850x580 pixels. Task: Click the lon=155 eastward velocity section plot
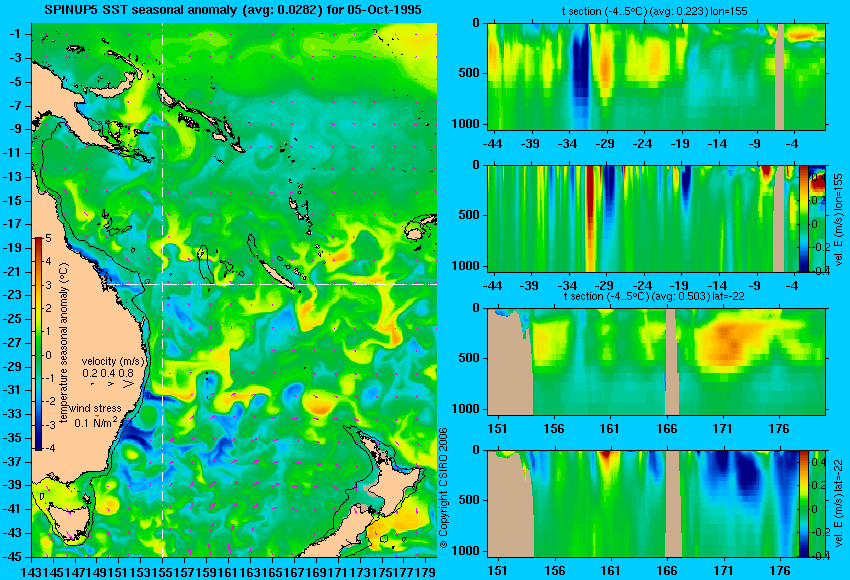click(x=642, y=219)
